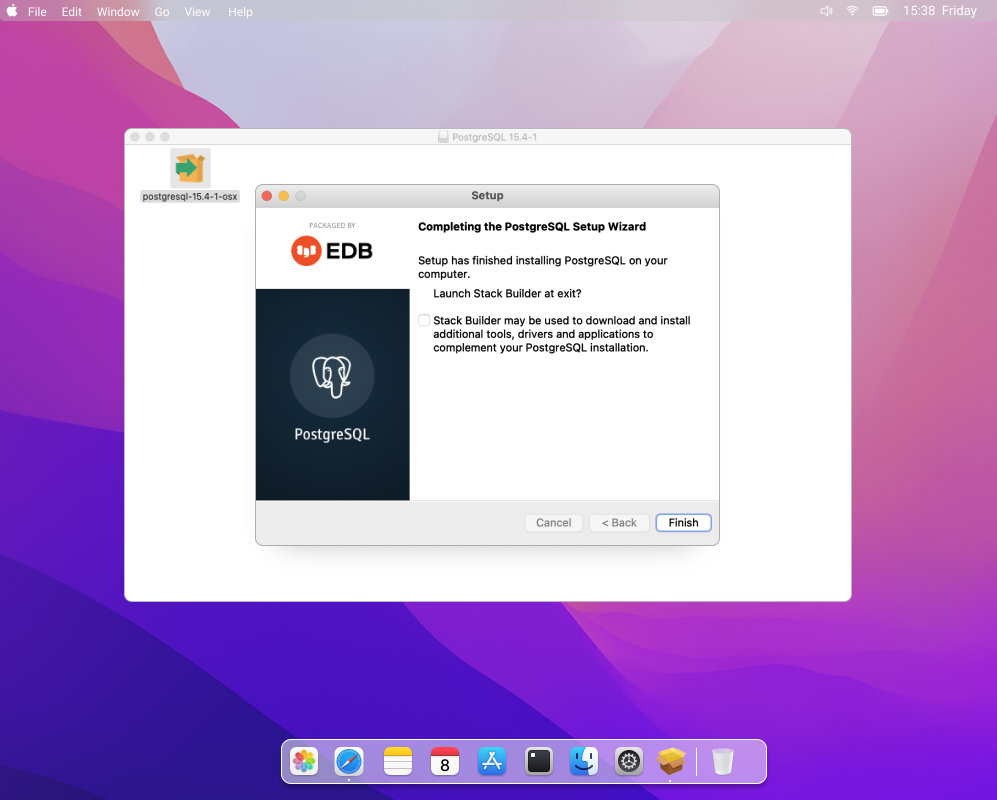Image resolution: width=997 pixels, height=800 pixels.
Task: Click the PostgreSQL elephant logo in the wizard
Action: pyautogui.click(x=332, y=377)
